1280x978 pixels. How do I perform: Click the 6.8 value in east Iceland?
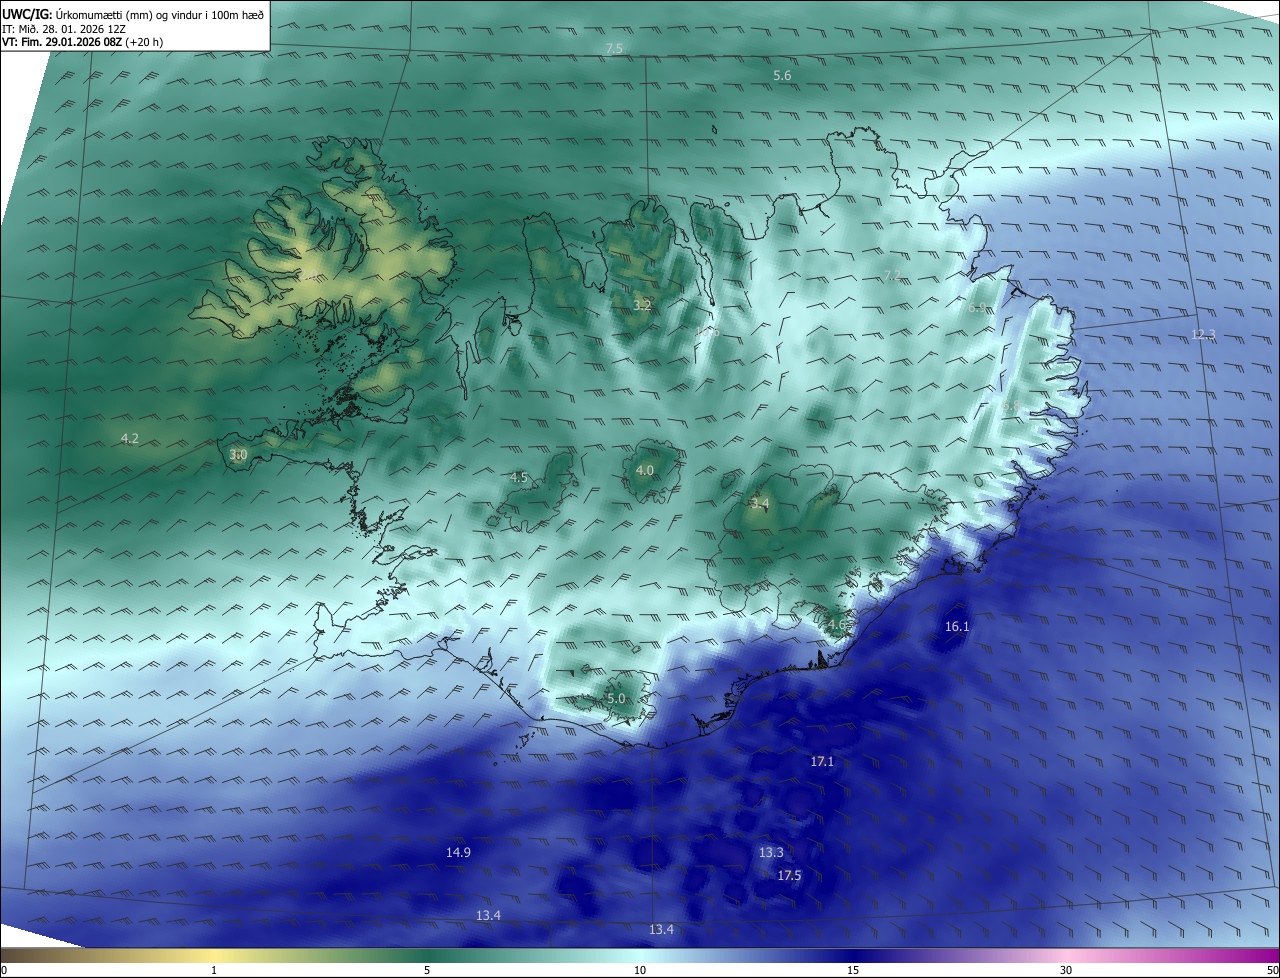tap(1011, 406)
